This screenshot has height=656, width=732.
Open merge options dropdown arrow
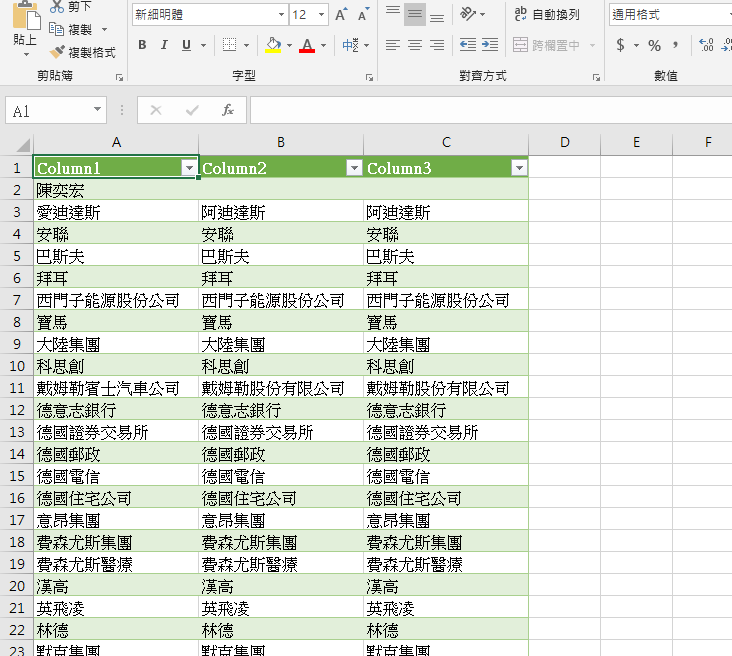click(592, 46)
